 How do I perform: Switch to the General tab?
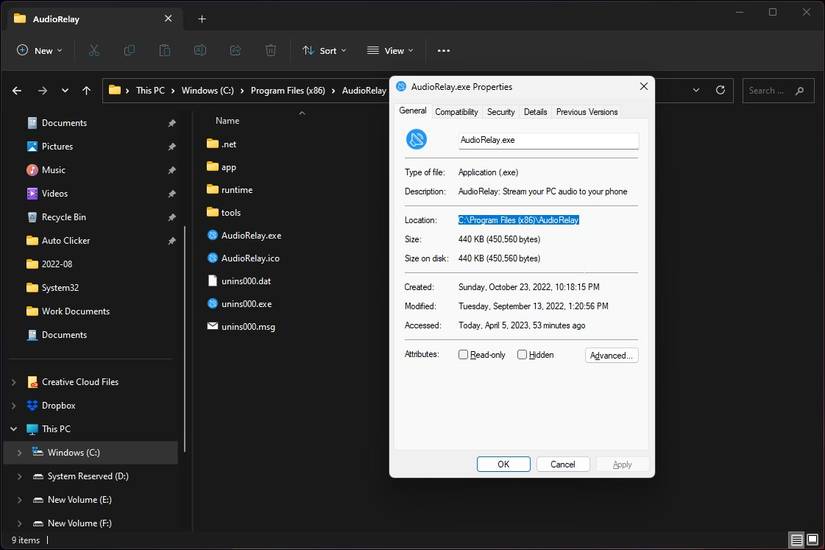pyautogui.click(x=412, y=111)
